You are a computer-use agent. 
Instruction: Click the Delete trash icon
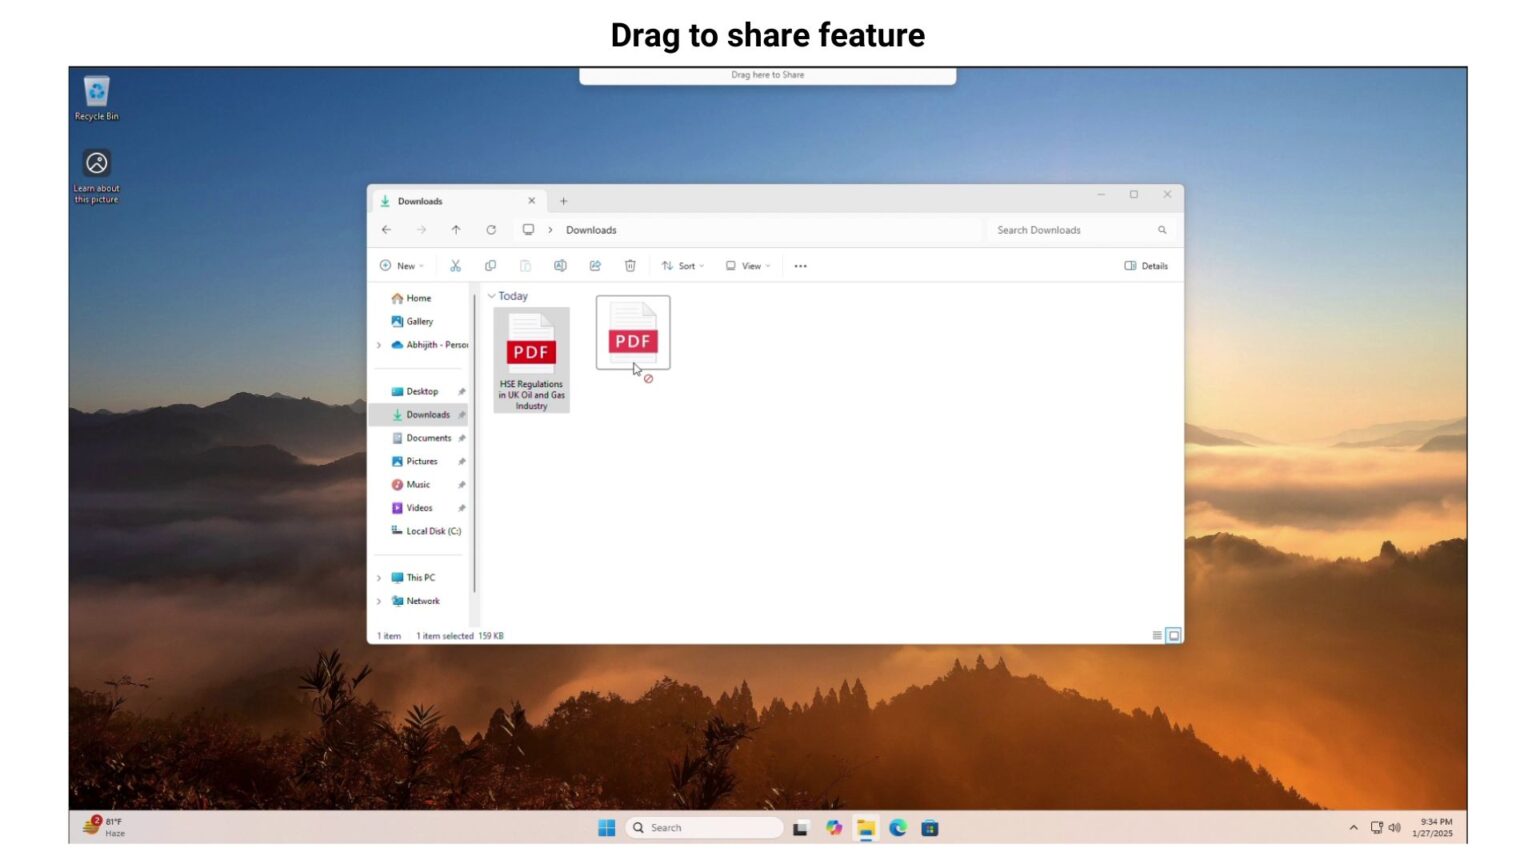coord(630,265)
